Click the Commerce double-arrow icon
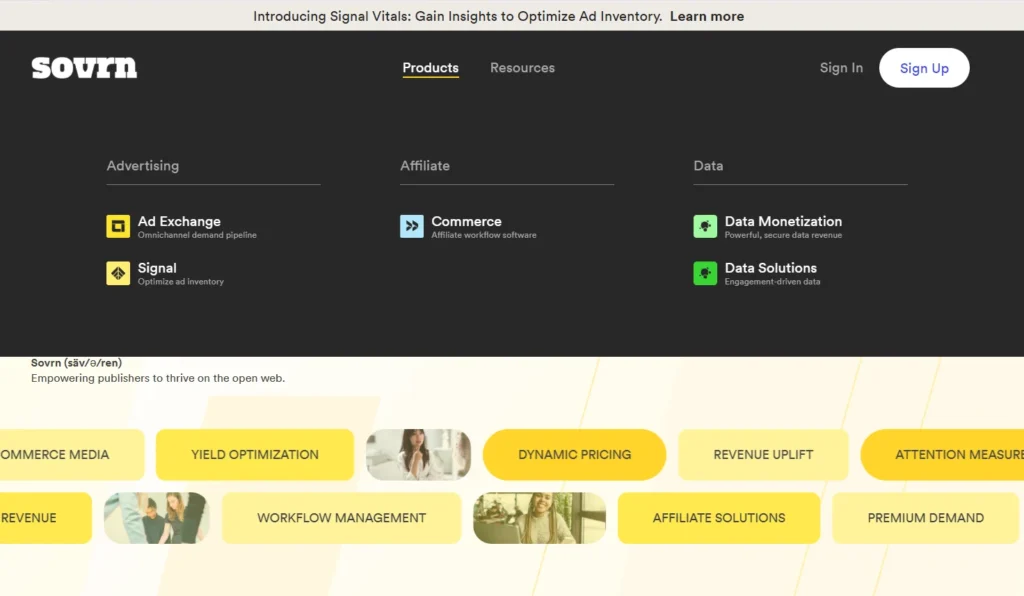This screenshot has height=596, width=1024. point(412,227)
